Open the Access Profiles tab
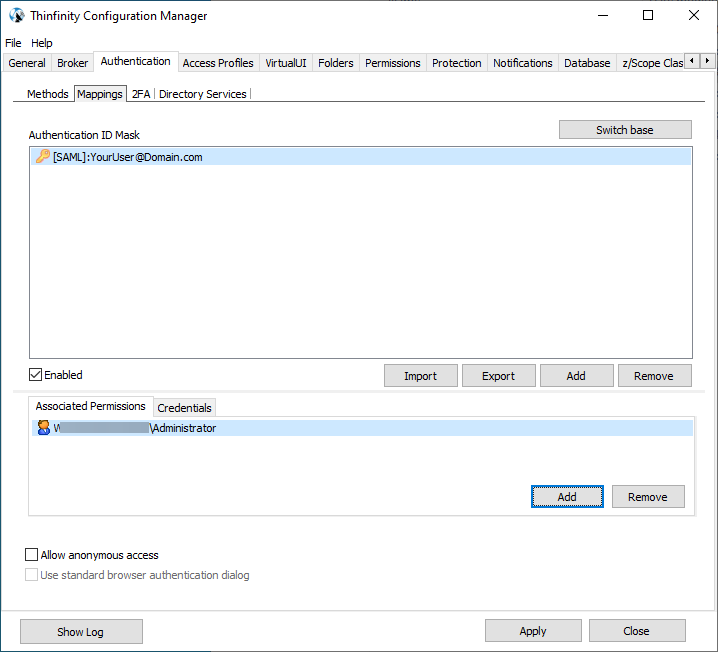718x652 pixels. pyautogui.click(x=218, y=63)
